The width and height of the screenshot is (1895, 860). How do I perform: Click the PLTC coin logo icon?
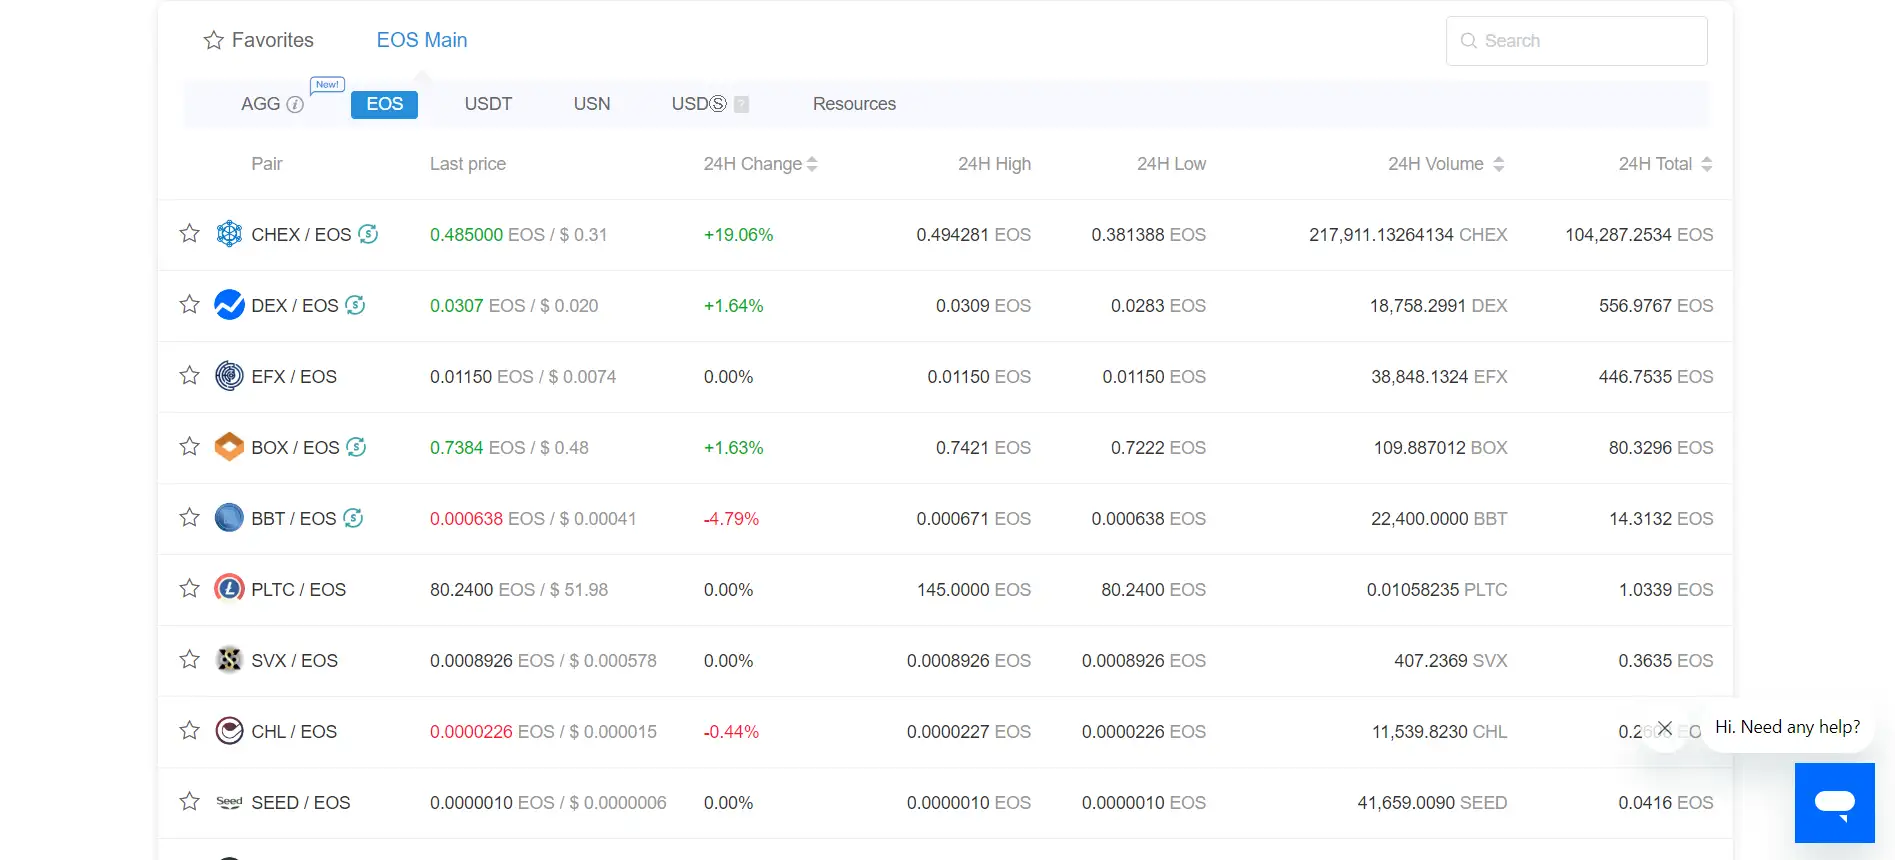point(229,589)
